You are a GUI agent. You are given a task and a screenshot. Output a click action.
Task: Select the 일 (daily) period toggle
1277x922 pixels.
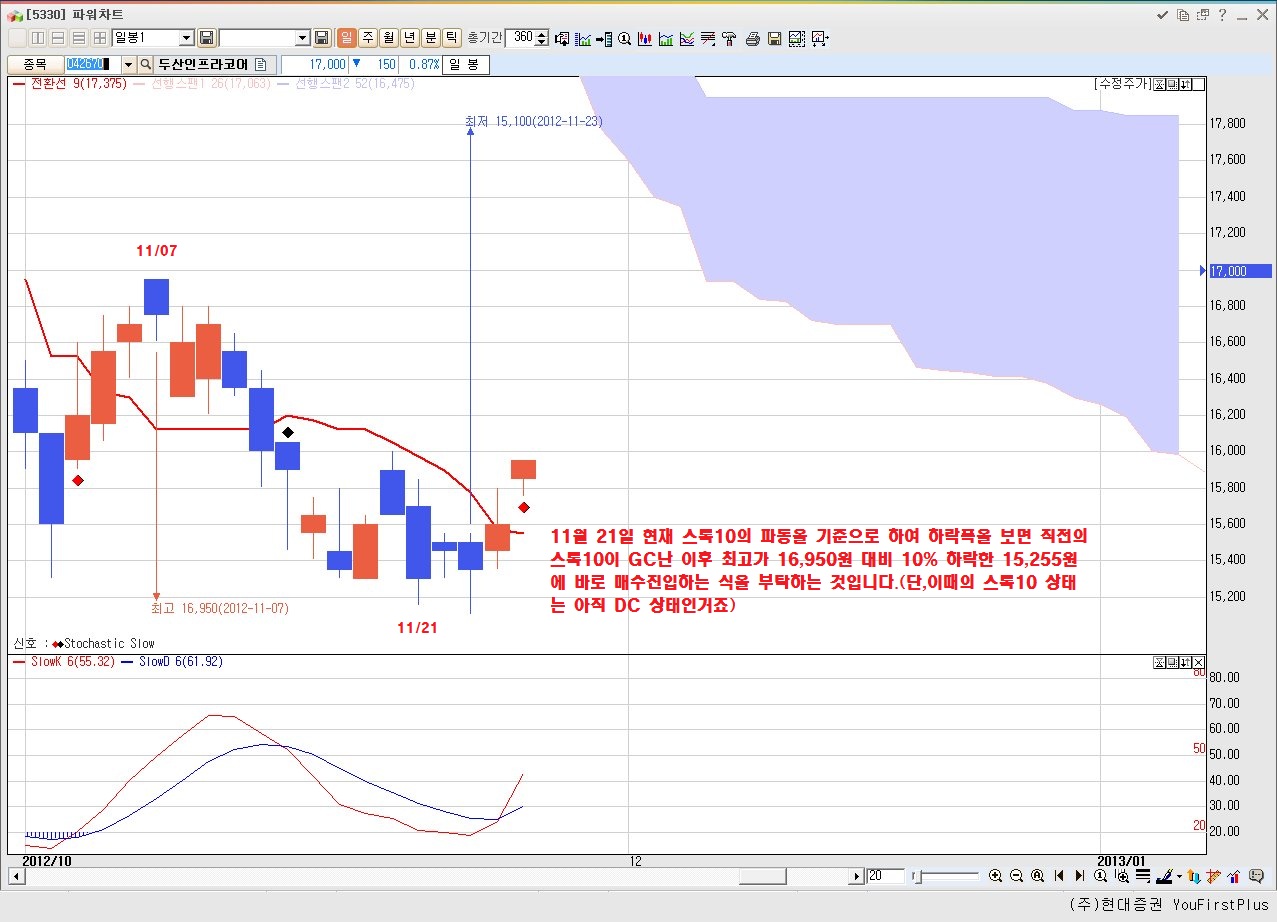[346, 38]
